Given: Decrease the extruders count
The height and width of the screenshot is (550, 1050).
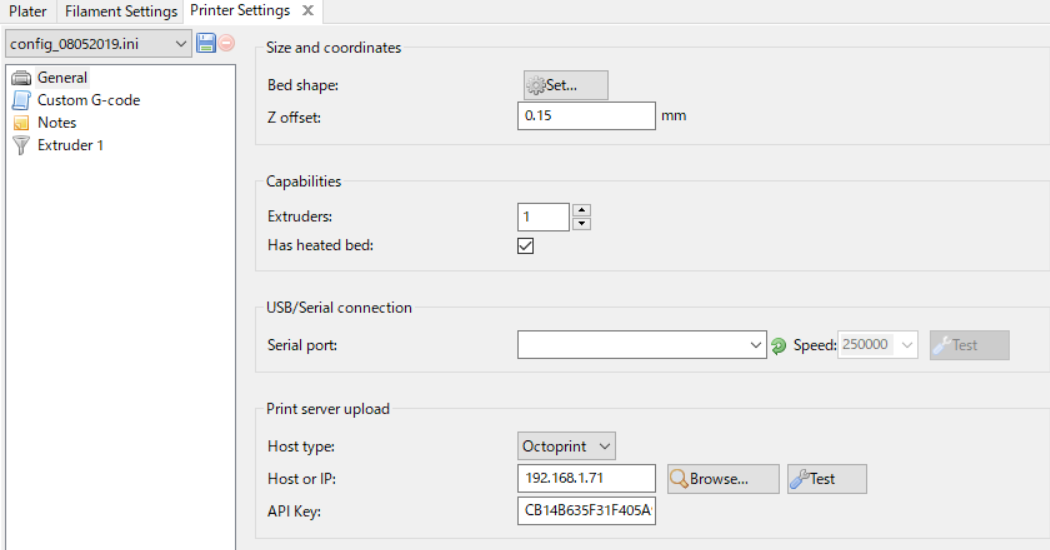Looking at the screenshot, I should click(581, 224).
